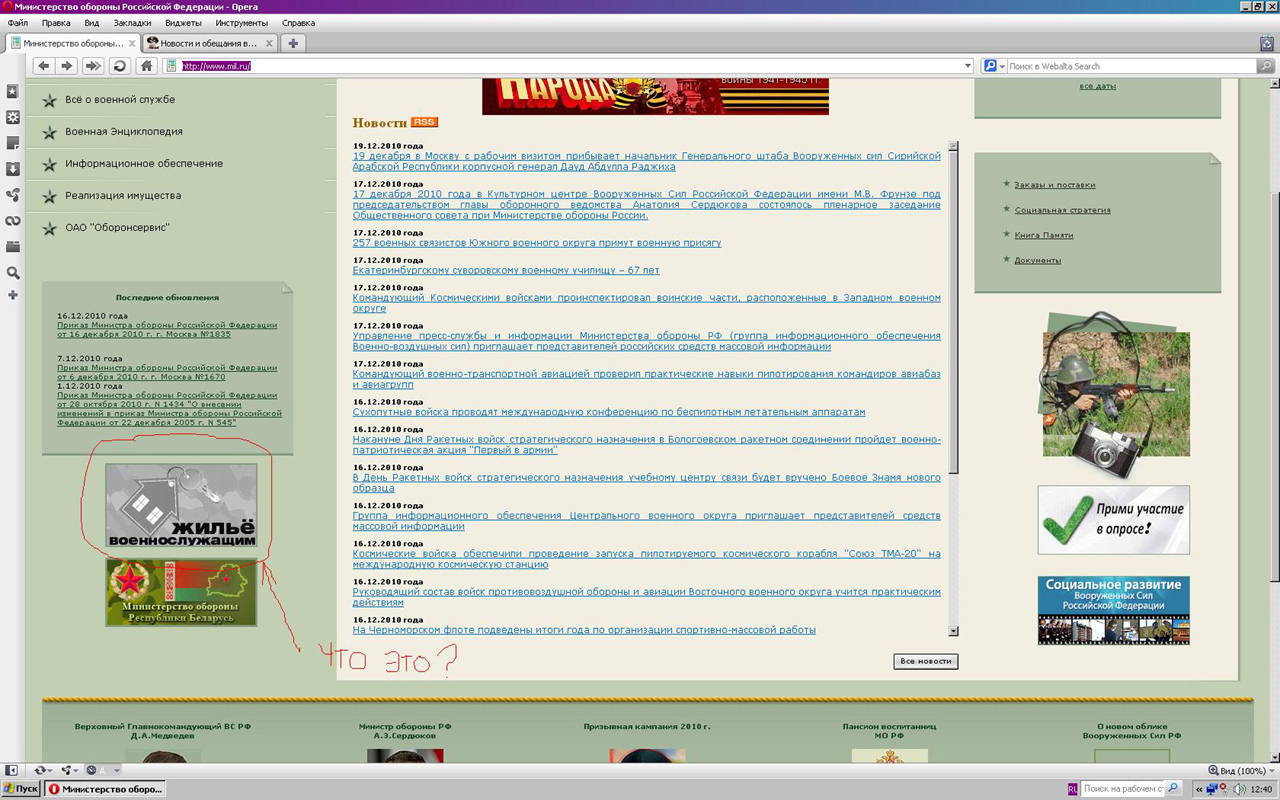The height and width of the screenshot is (800, 1280).
Task: Click the Пуск start button
Action: (21, 789)
